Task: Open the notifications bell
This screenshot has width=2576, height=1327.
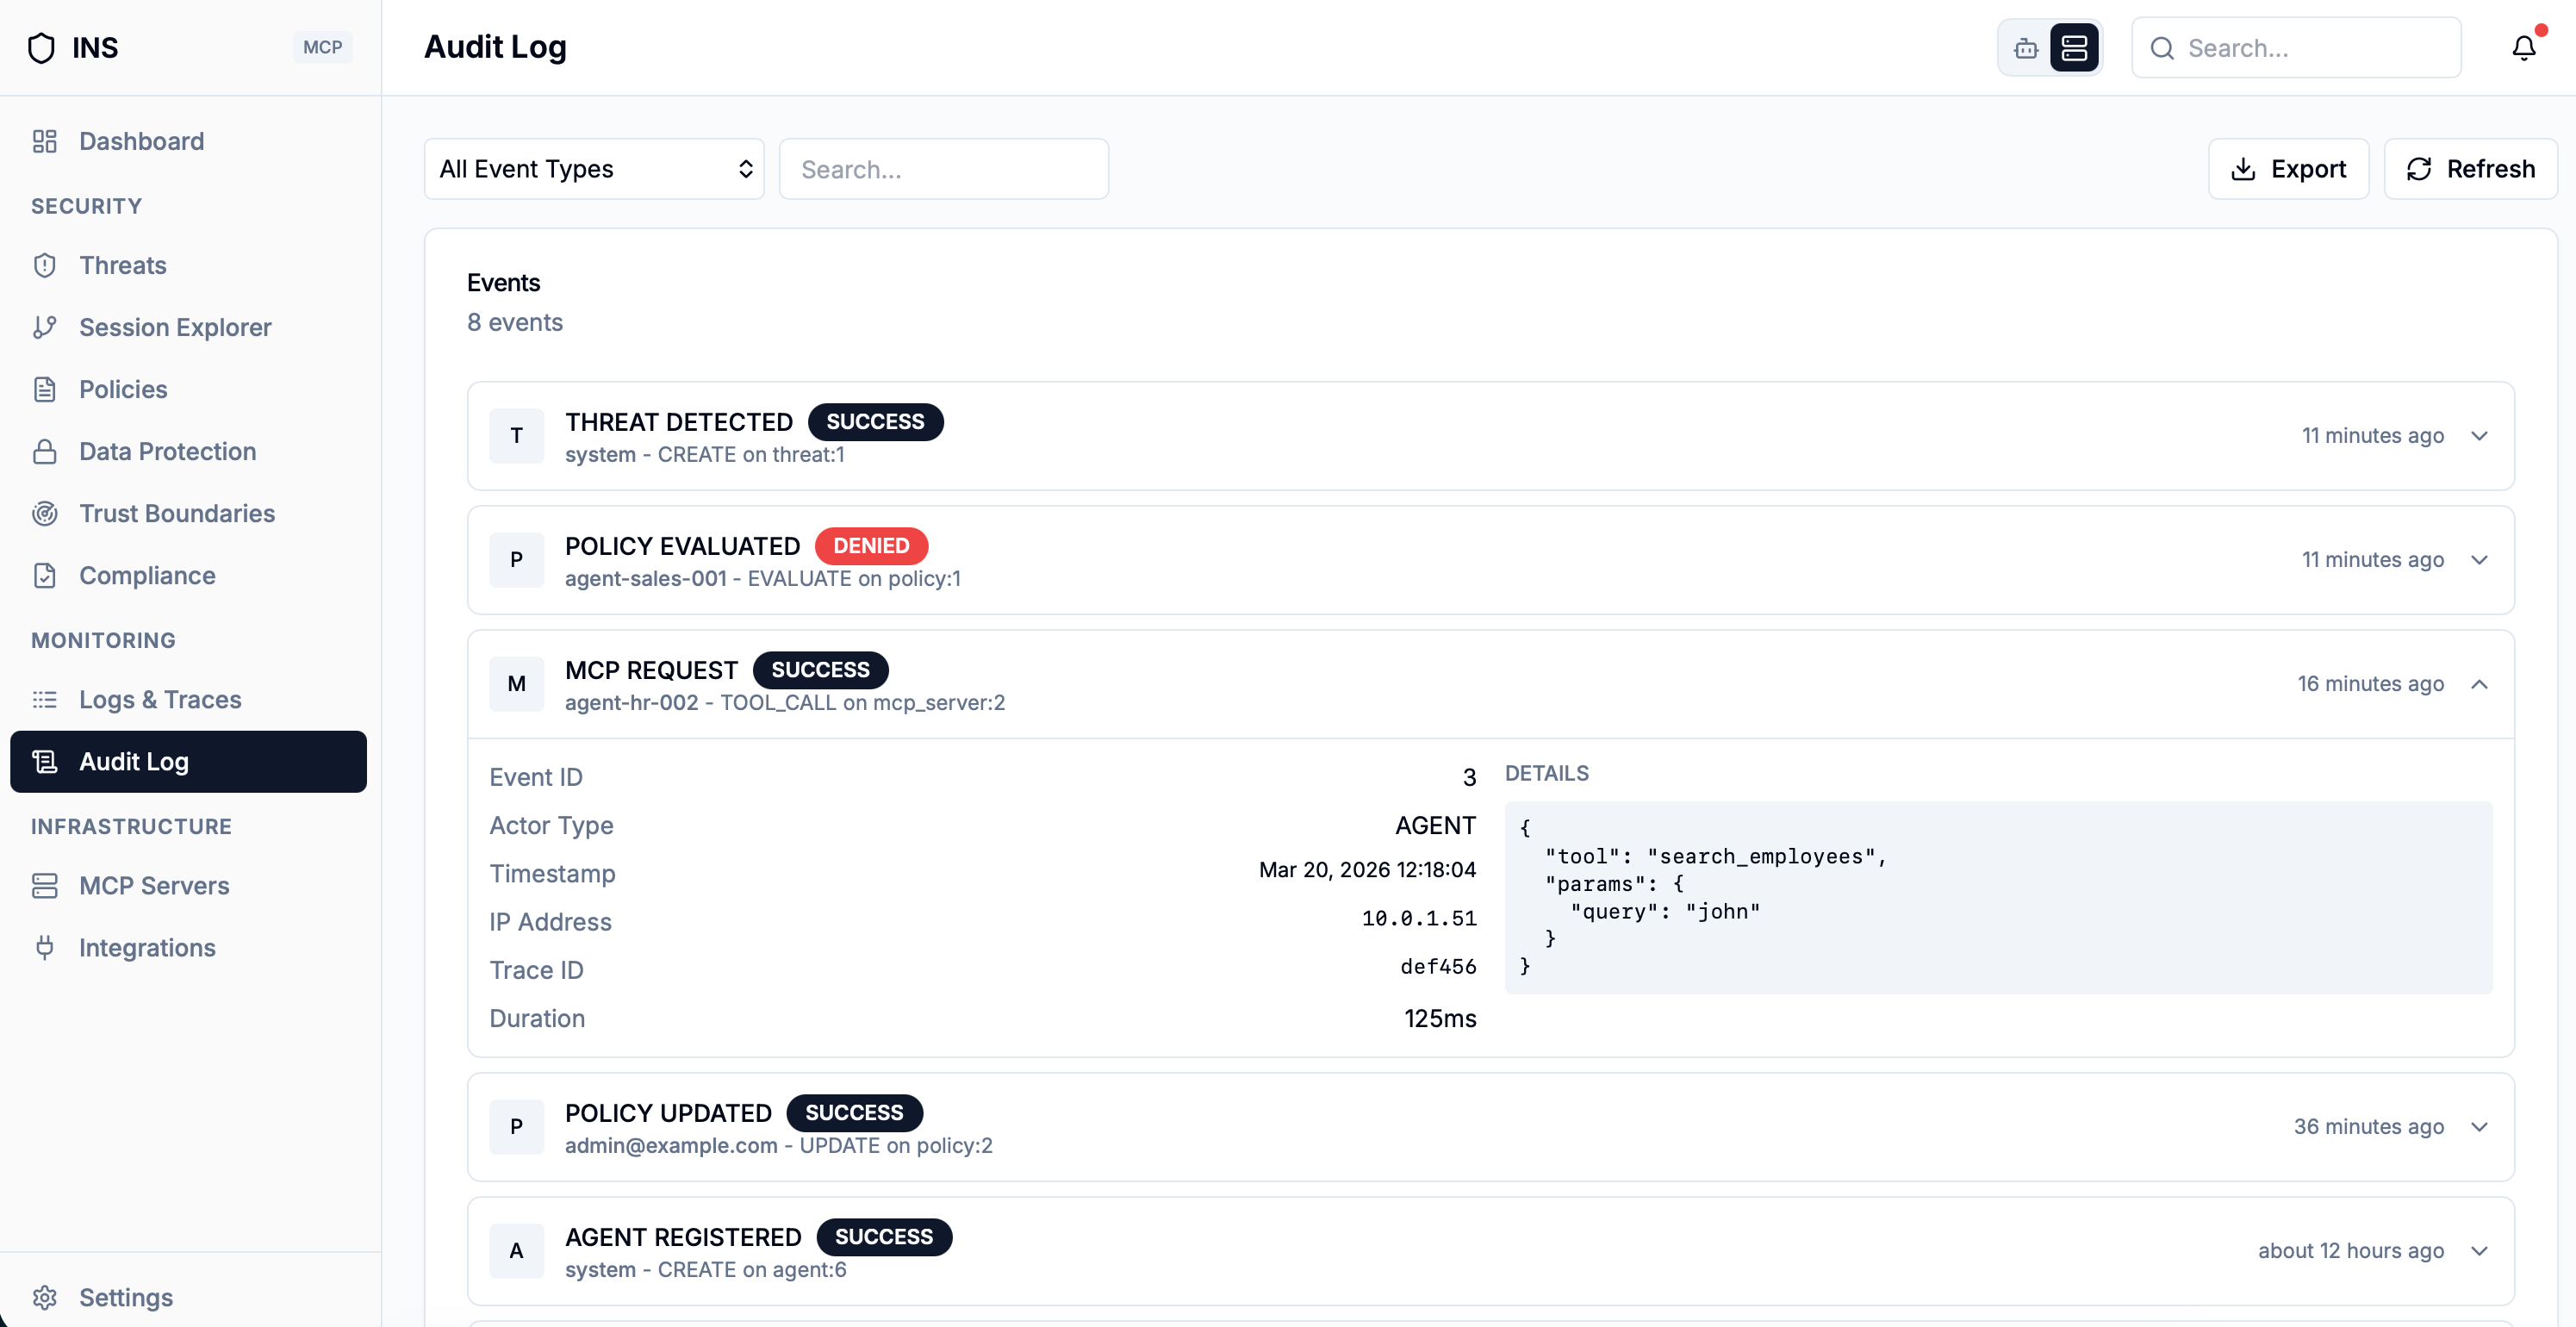Action: pos(2524,48)
